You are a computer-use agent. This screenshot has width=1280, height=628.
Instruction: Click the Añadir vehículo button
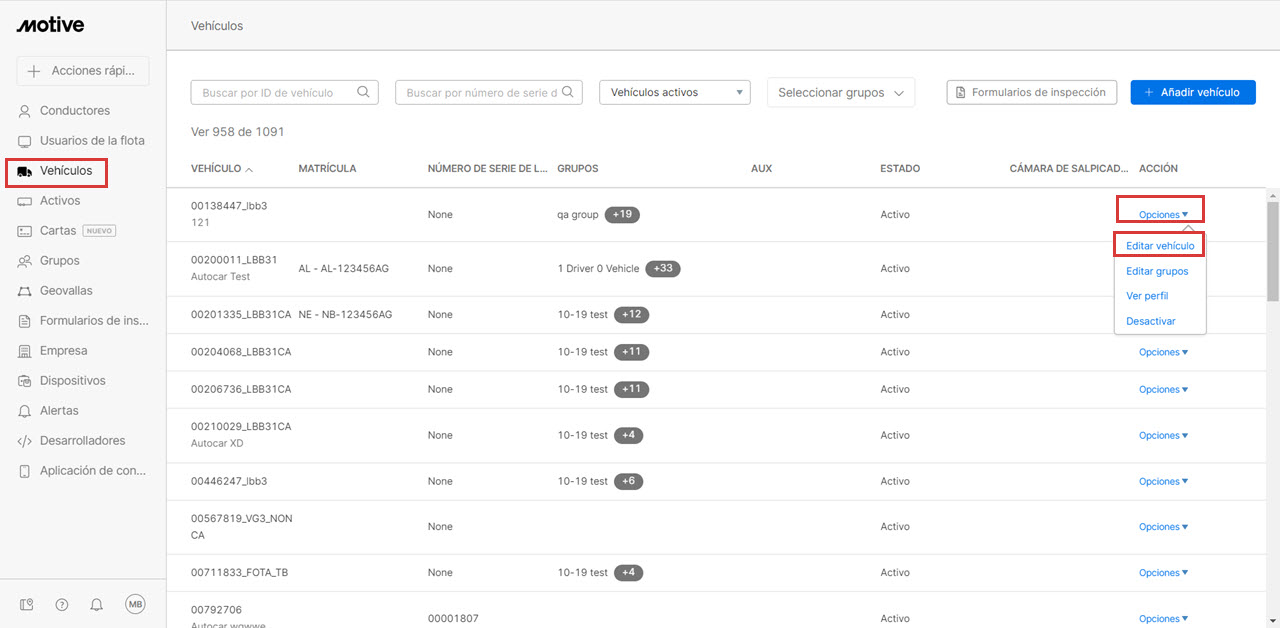tap(1192, 92)
